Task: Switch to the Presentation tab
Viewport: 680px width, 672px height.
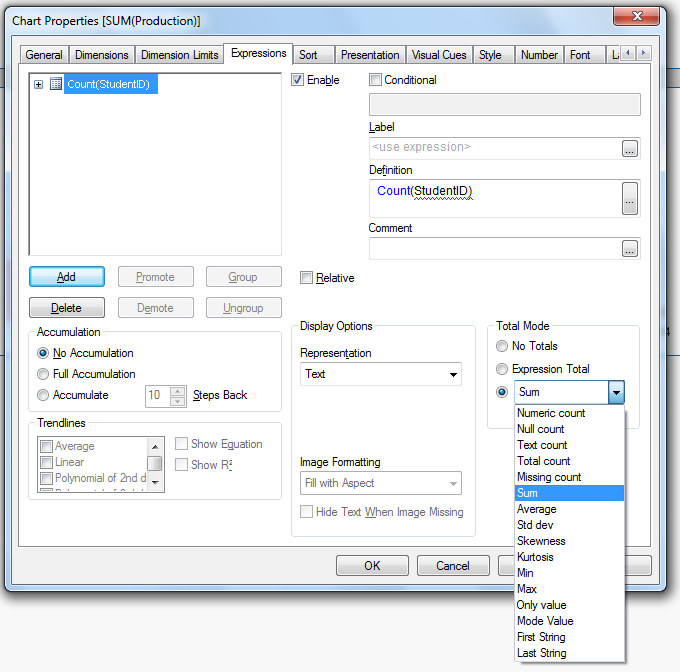Action: click(370, 55)
